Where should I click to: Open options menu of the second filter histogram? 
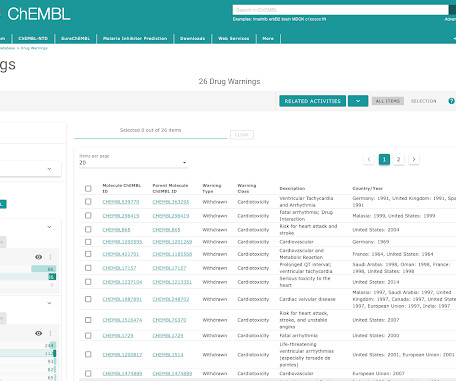point(51,333)
